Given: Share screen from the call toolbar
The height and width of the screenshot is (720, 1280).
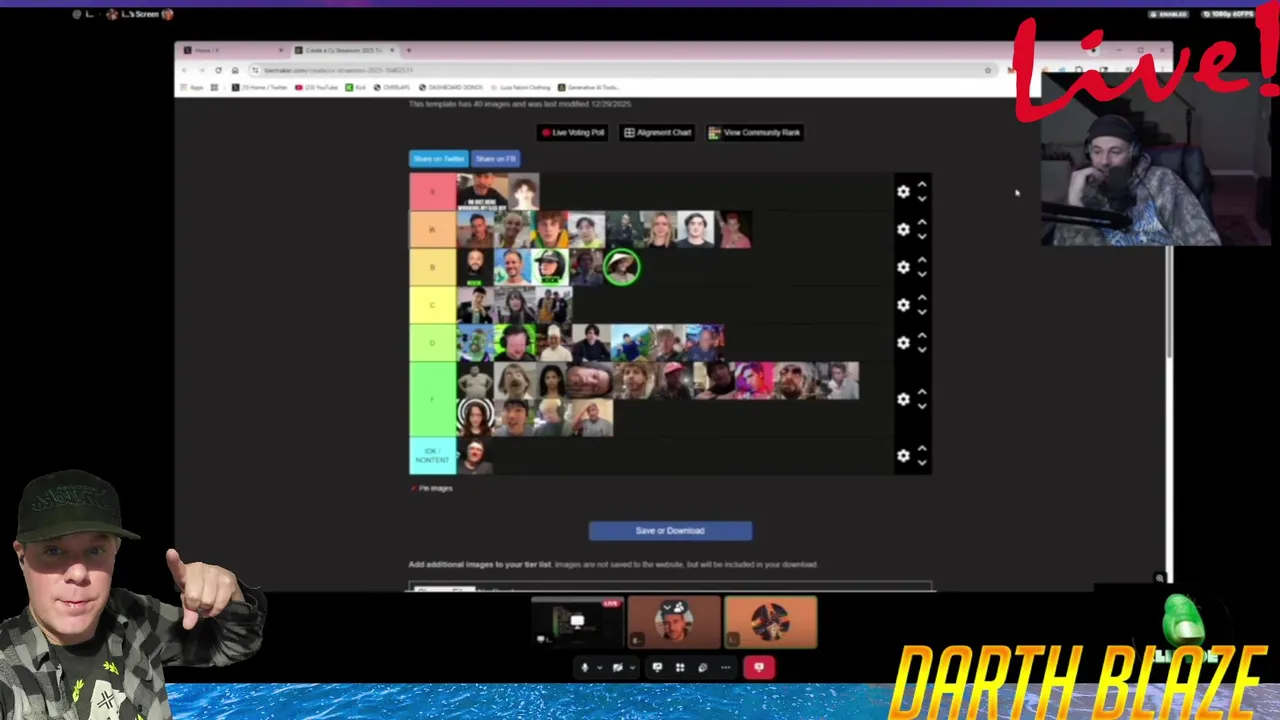Looking at the screenshot, I should 657,667.
